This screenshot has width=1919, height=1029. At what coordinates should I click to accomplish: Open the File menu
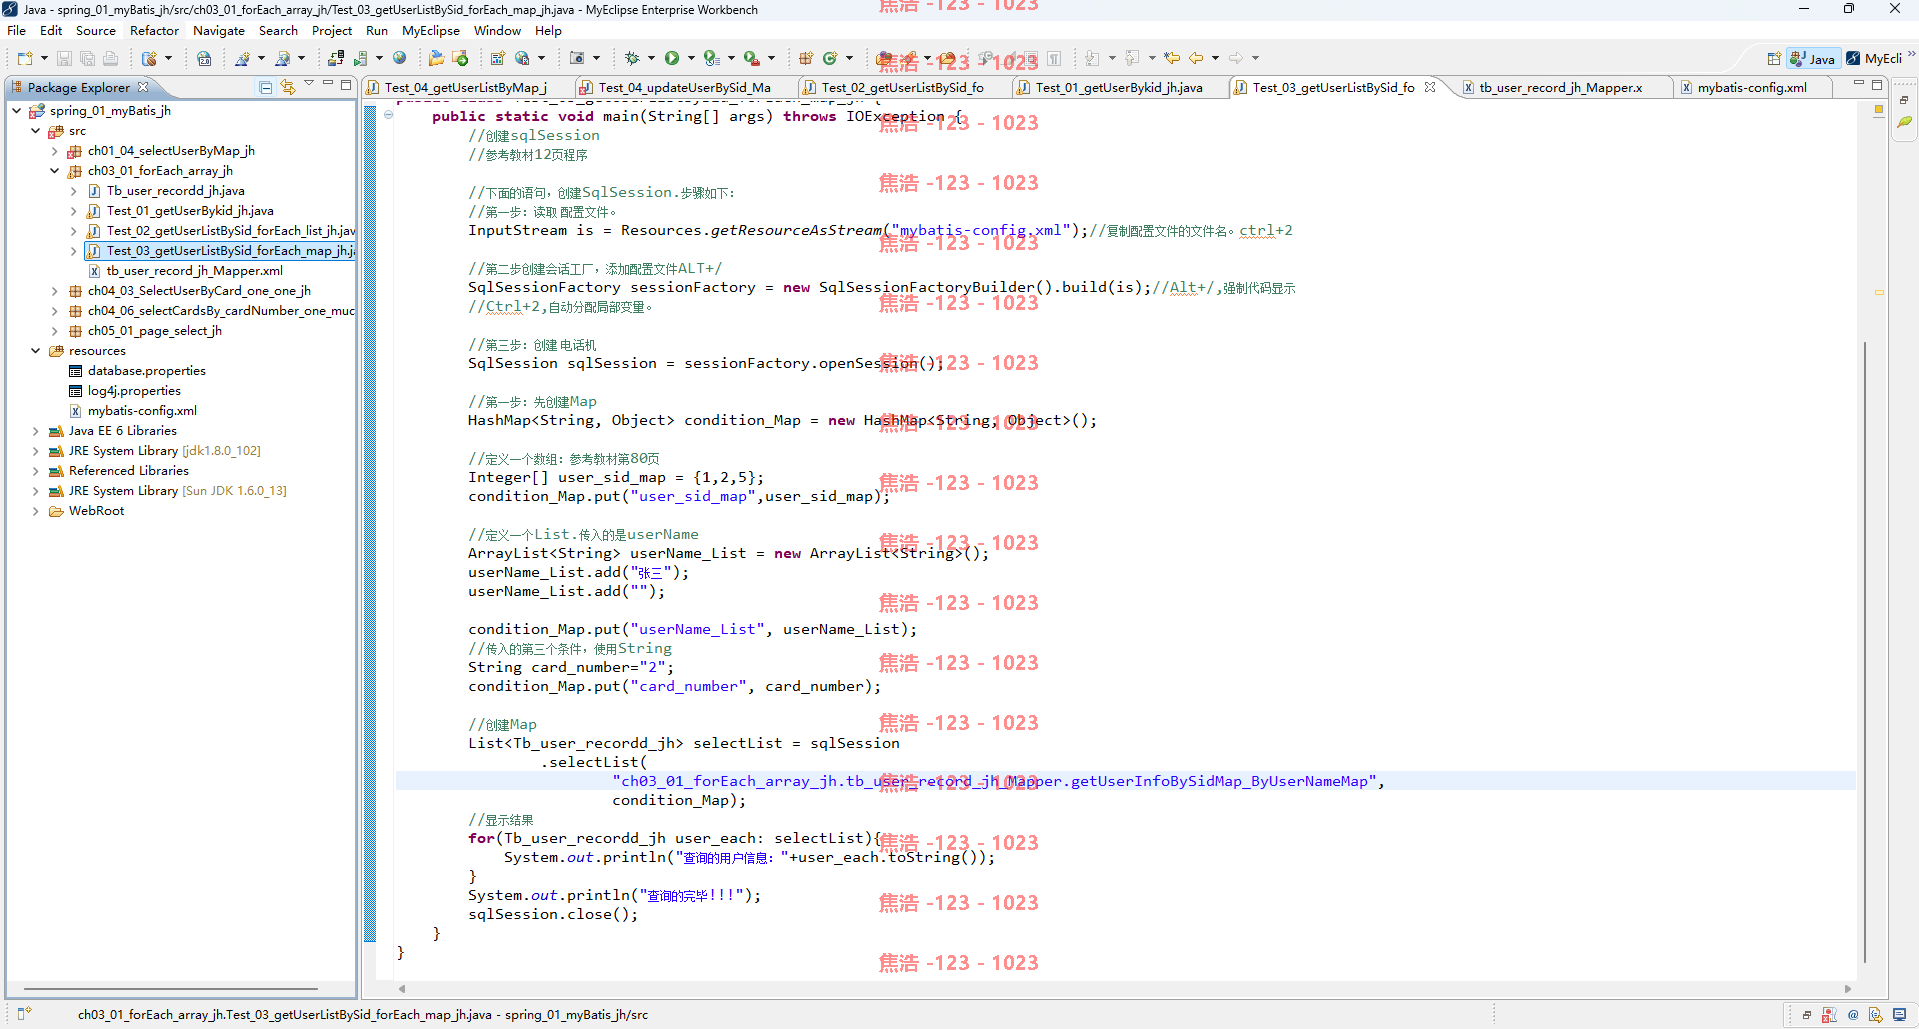16,31
